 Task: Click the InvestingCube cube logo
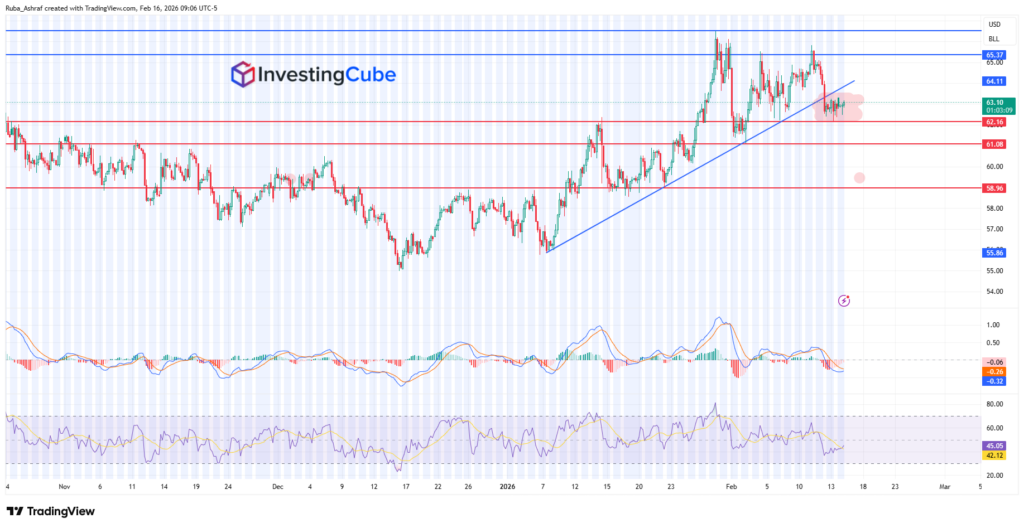tap(243, 75)
